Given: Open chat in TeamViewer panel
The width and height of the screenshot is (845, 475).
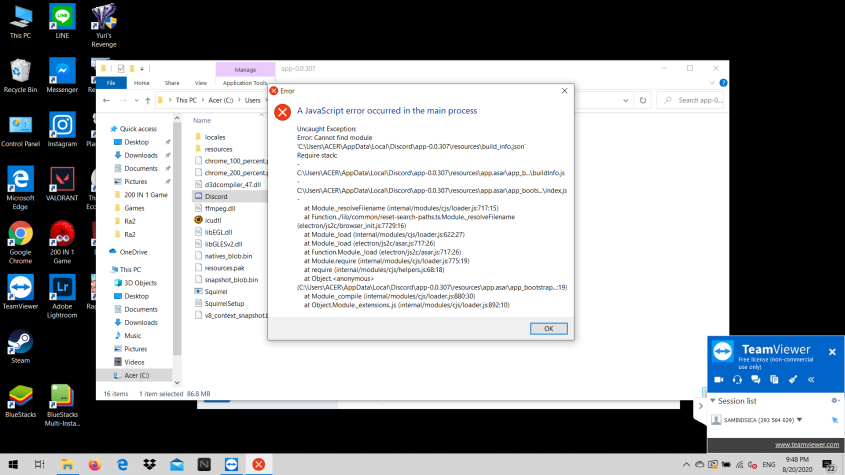Looking at the screenshot, I should pos(756,380).
